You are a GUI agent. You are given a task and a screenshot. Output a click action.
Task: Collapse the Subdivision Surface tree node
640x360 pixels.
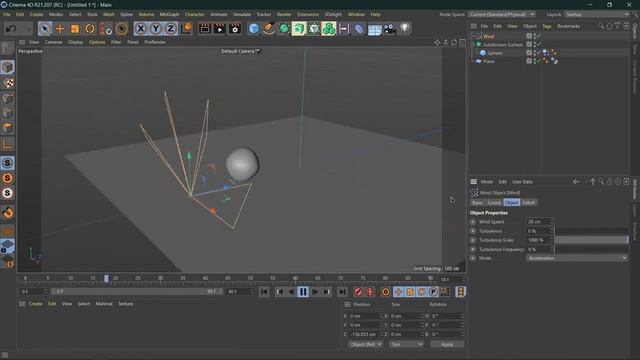[473, 44]
